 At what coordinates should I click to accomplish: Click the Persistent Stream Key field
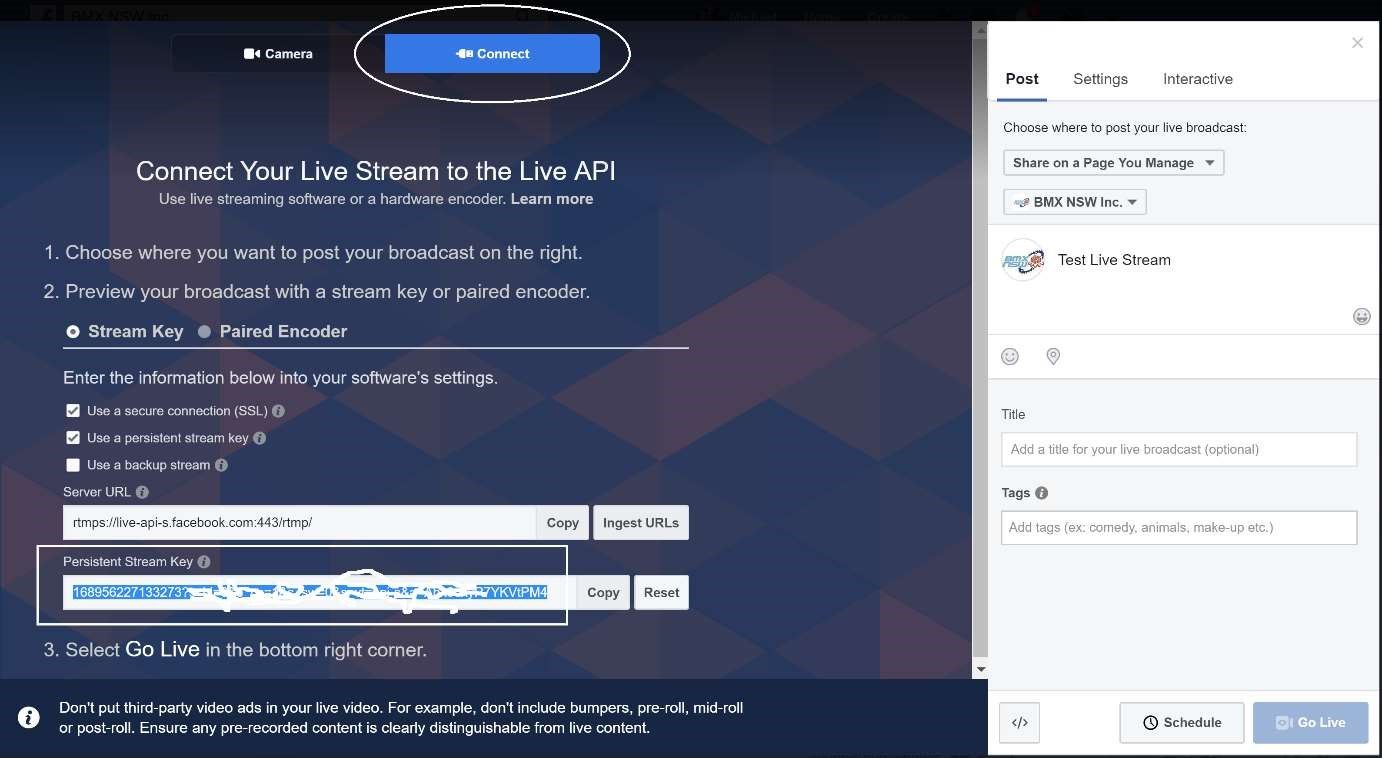pyautogui.click(x=319, y=592)
